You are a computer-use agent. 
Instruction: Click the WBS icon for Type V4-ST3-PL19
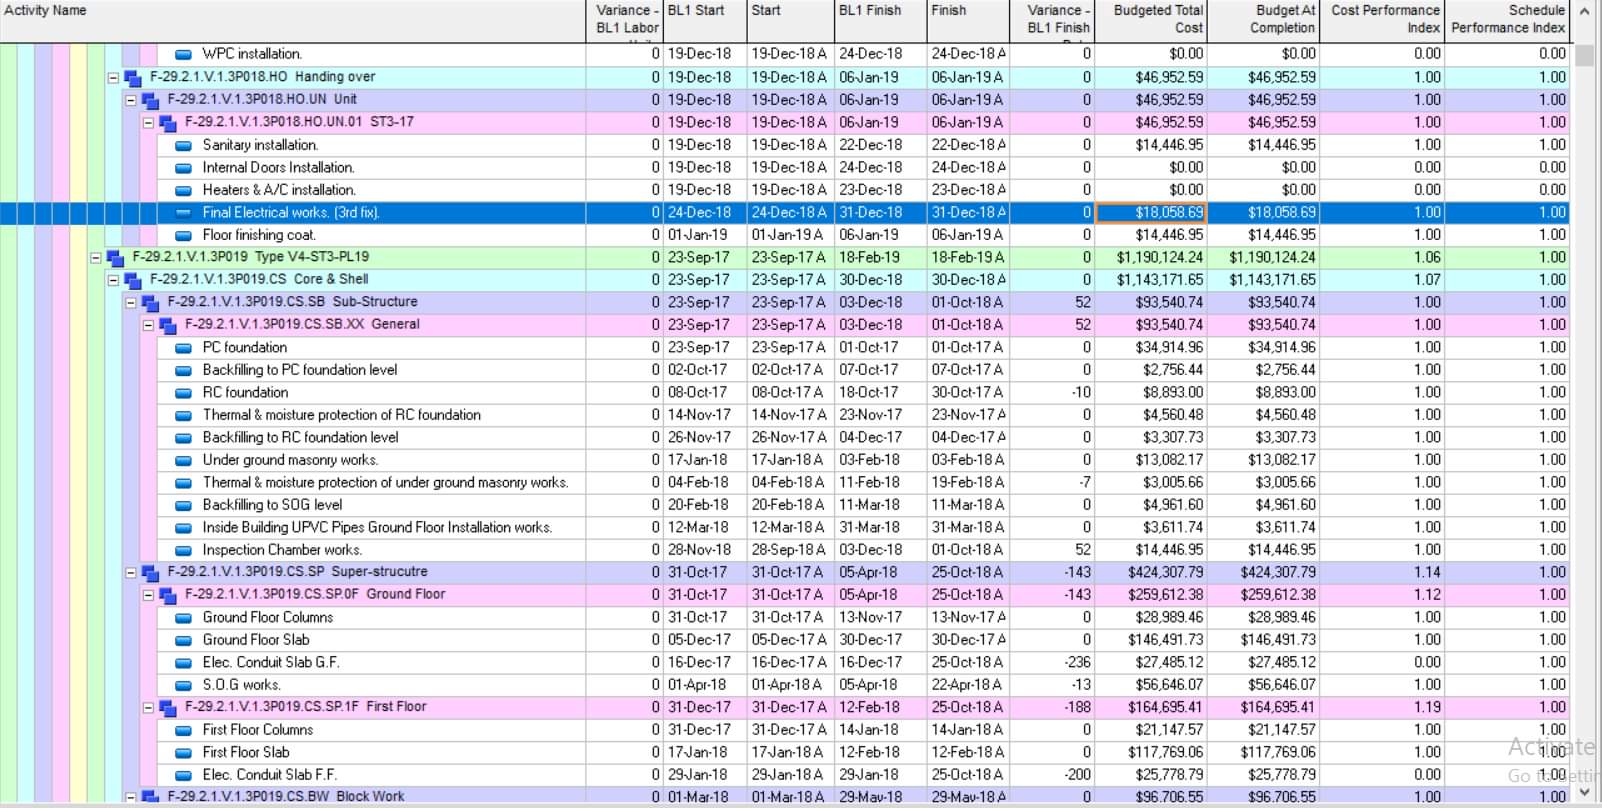click(115, 257)
